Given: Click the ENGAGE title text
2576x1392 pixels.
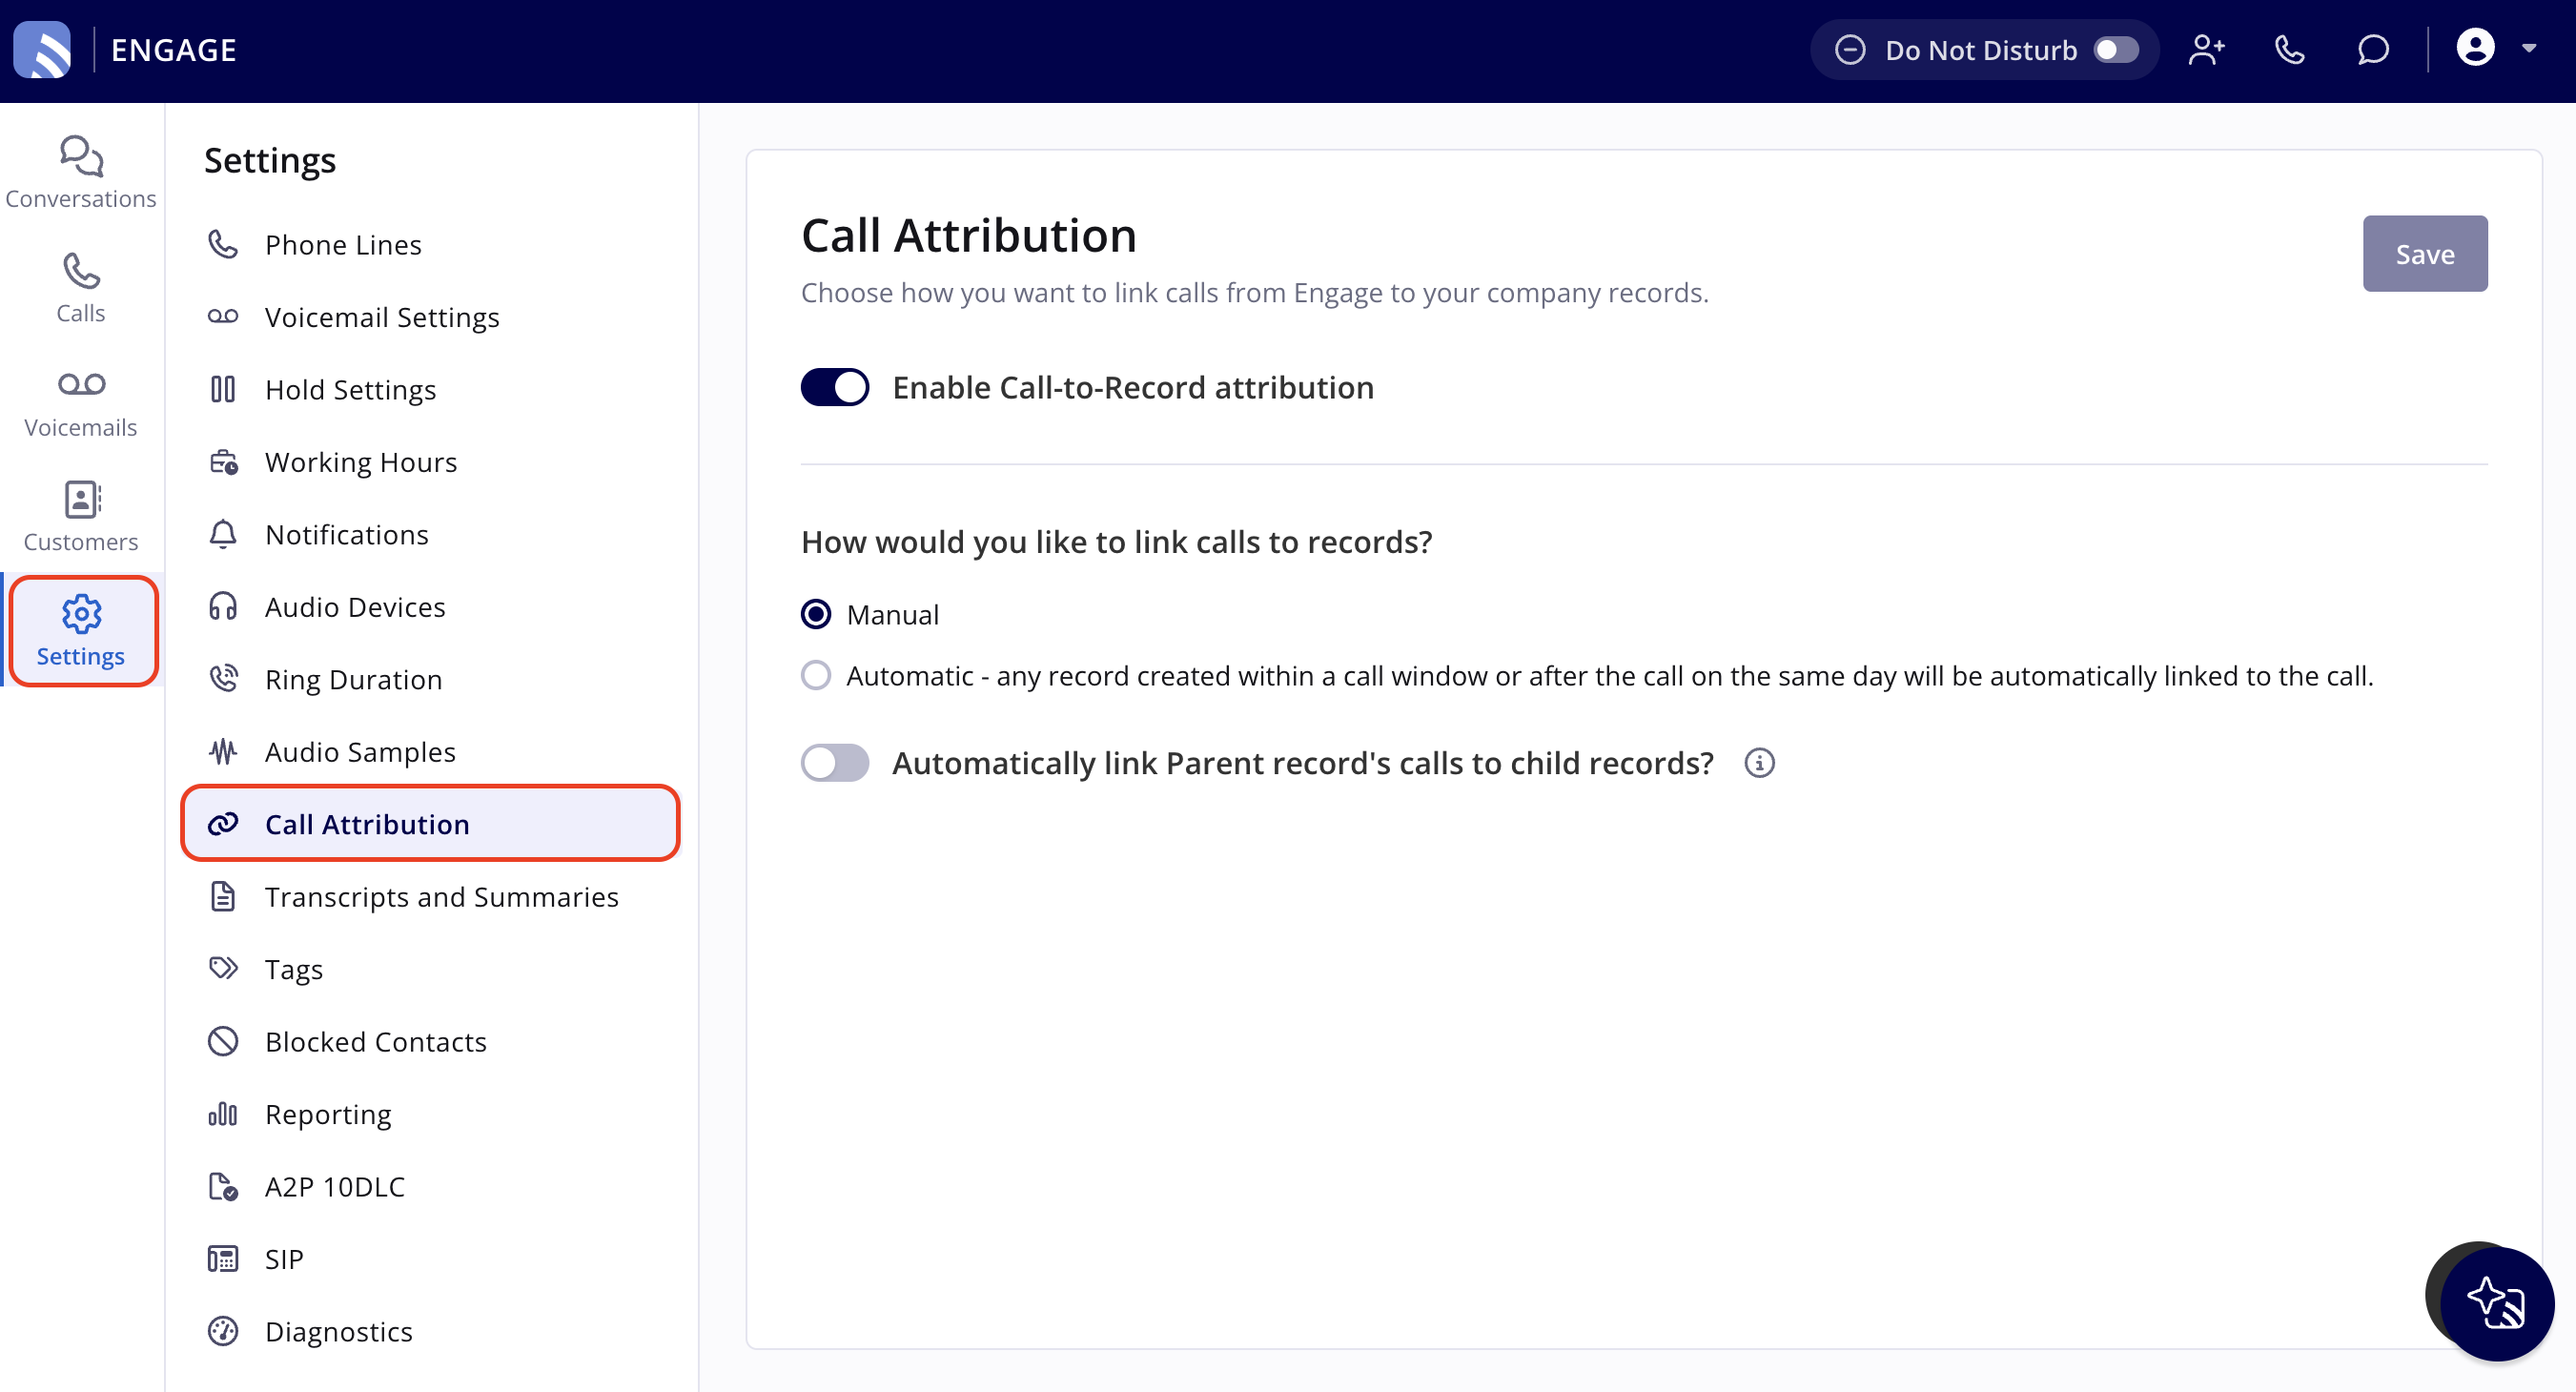Looking at the screenshot, I should coord(173,50).
